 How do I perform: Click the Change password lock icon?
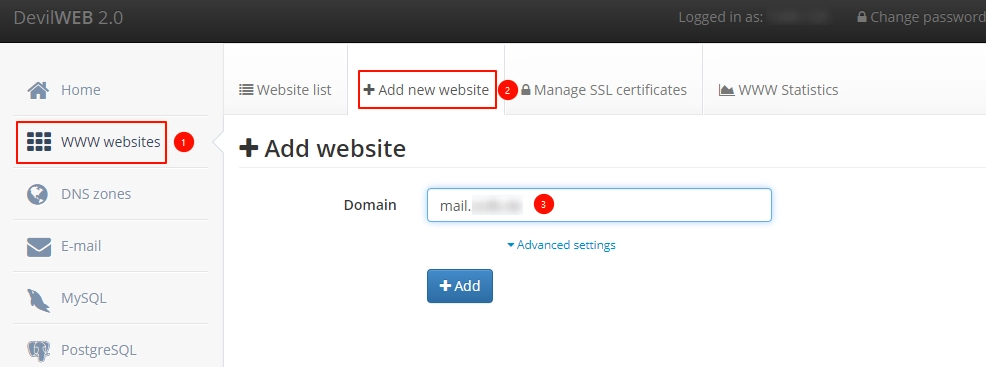pos(861,17)
